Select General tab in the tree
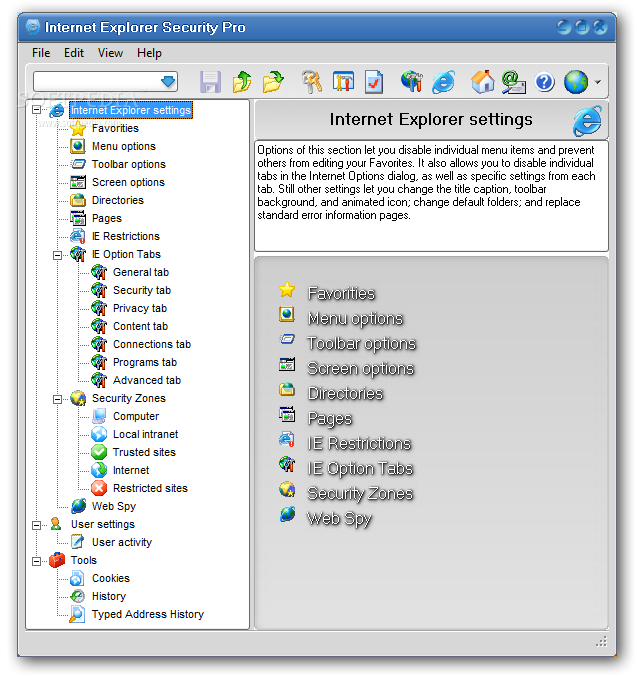637x677 pixels. pos(141,272)
